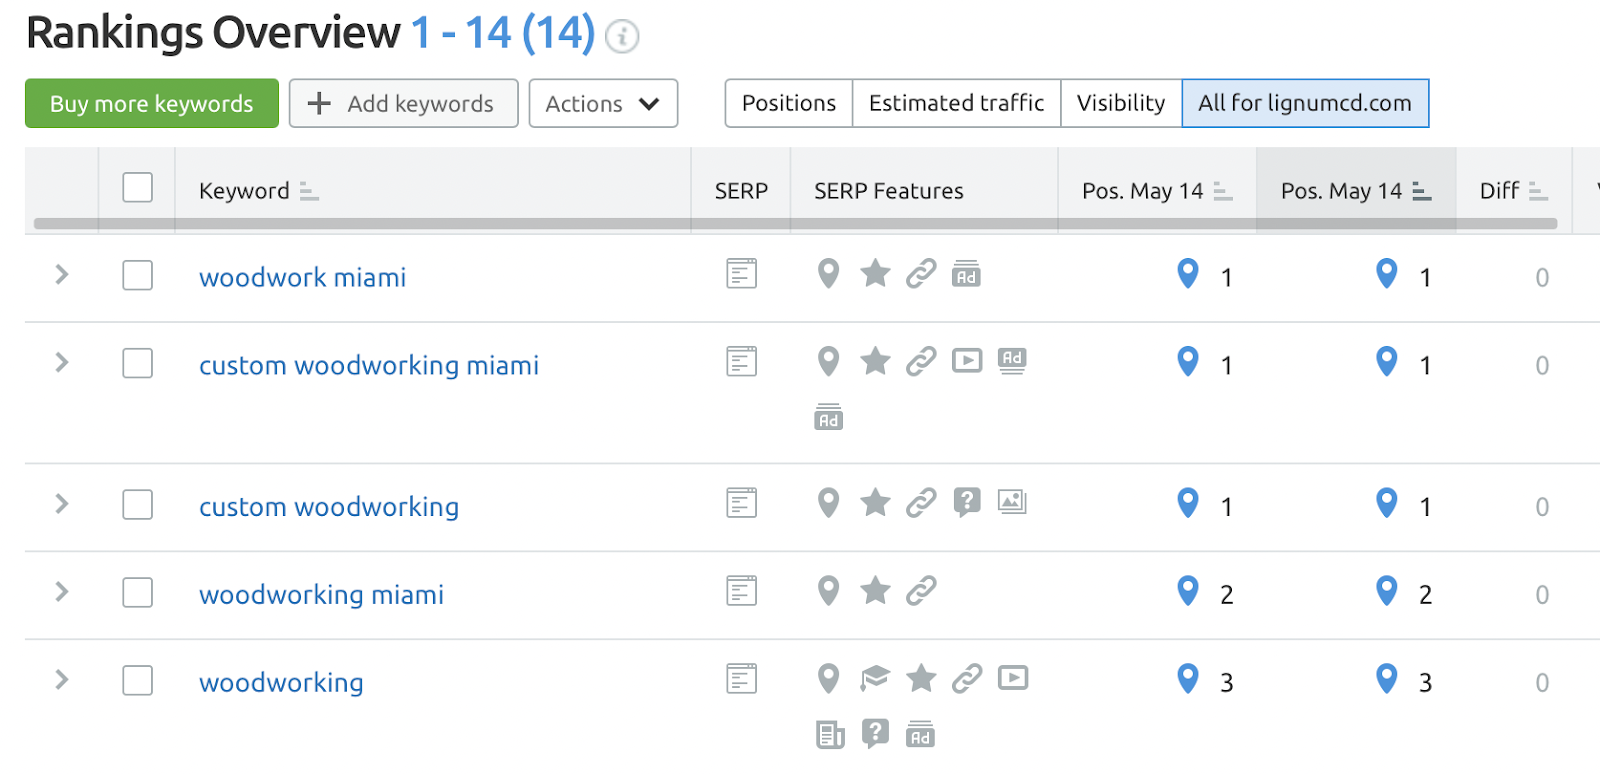Expand the custom woodworking row details
This screenshot has height=774, width=1600.
pyautogui.click(x=62, y=504)
